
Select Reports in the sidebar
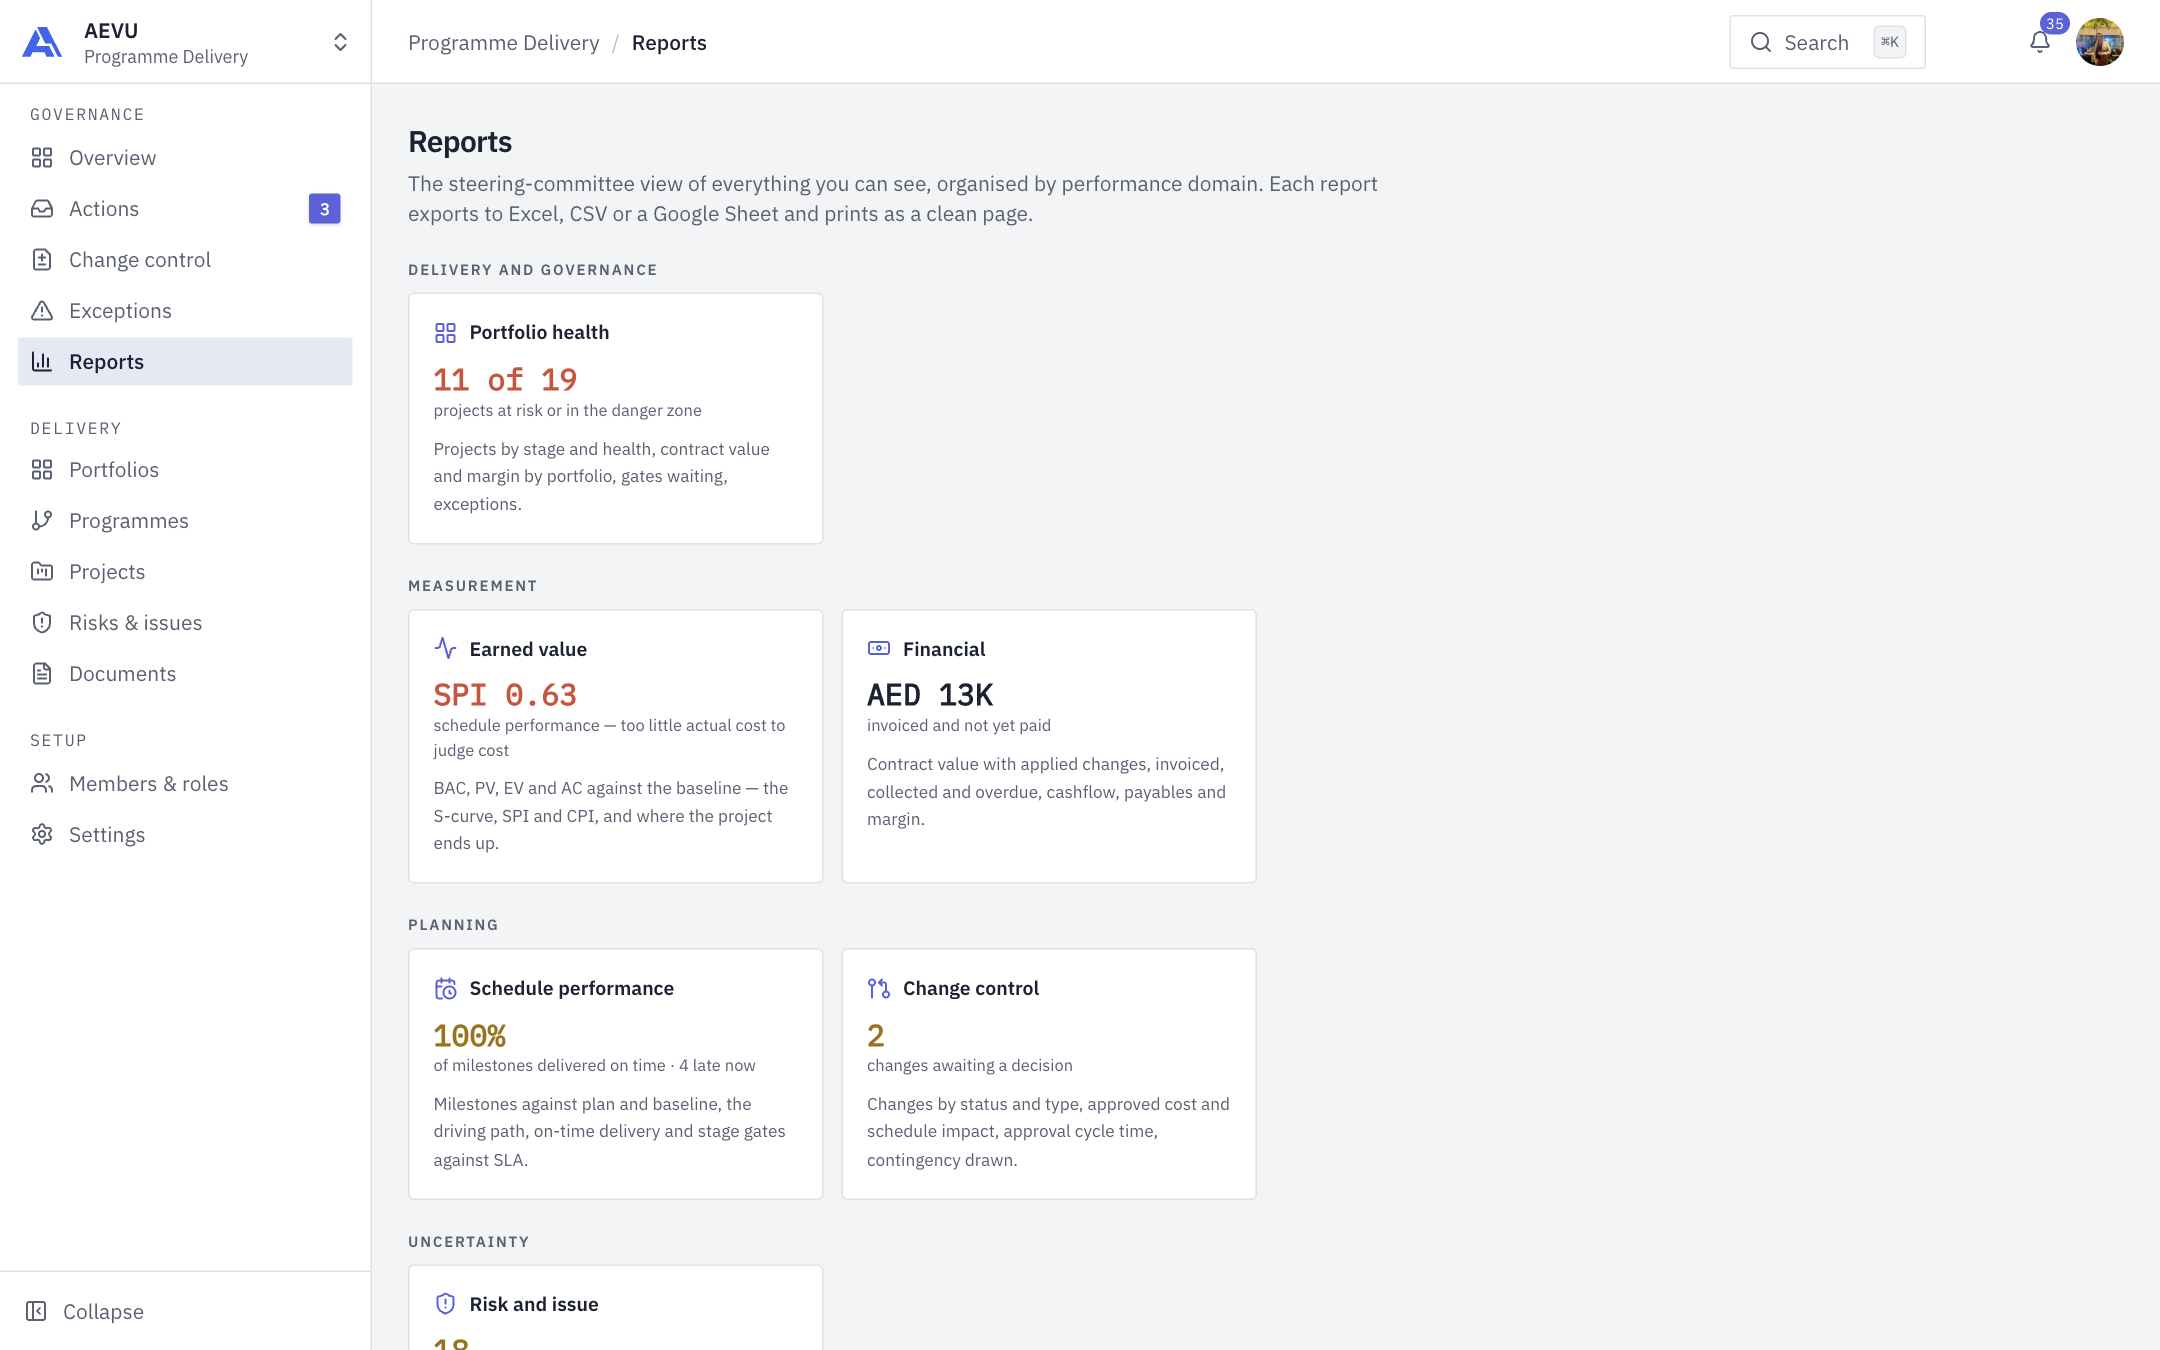pyautogui.click(x=185, y=362)
